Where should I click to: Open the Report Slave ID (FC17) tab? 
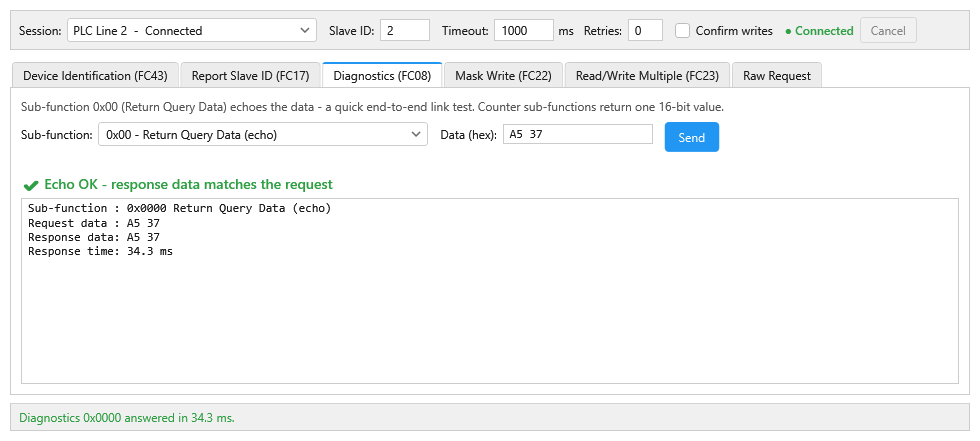(x=250, y=76)
